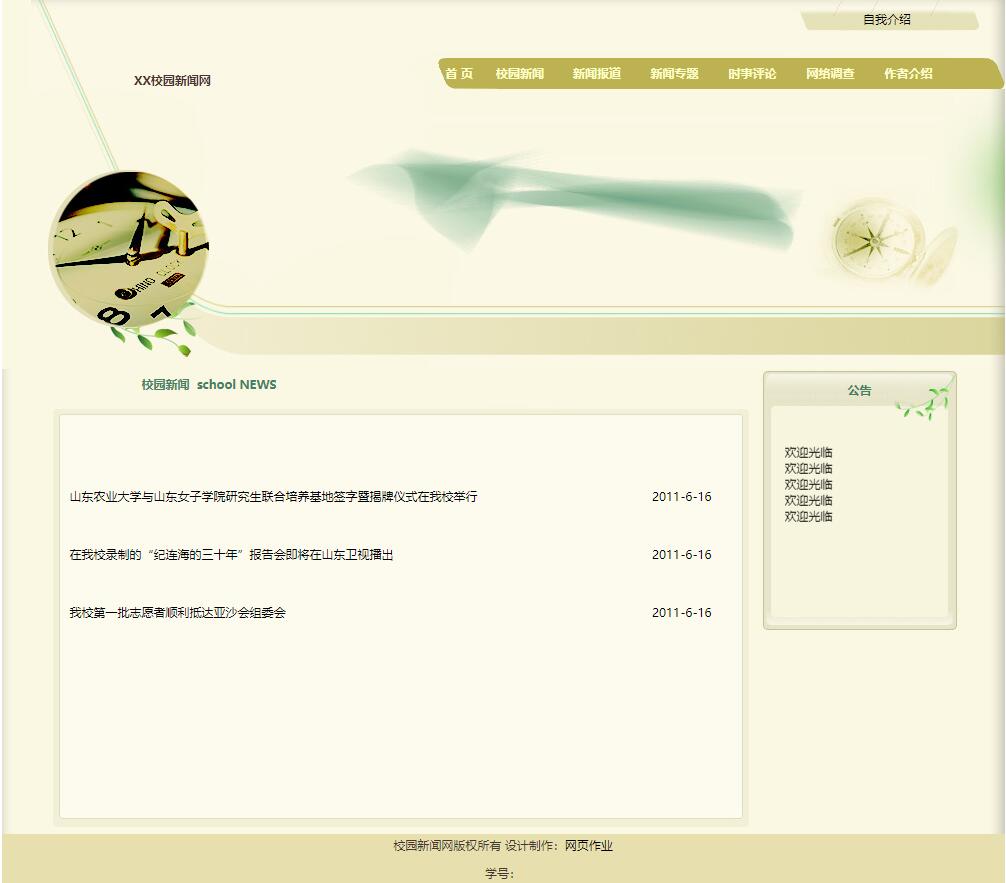Open the 我校第一批志愿者 news article
Viewport: 1006px width, 883px height.
click(x=177, y=613)
